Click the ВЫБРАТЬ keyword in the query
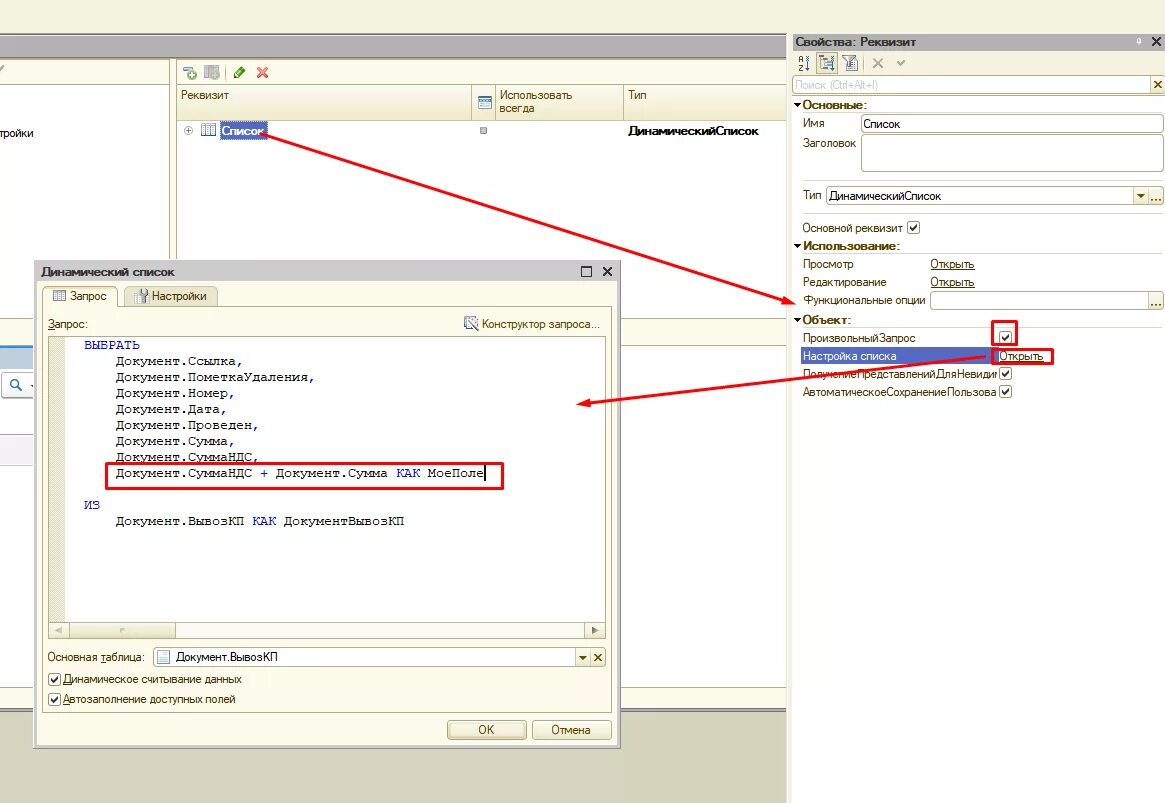 tap(111, 345)
